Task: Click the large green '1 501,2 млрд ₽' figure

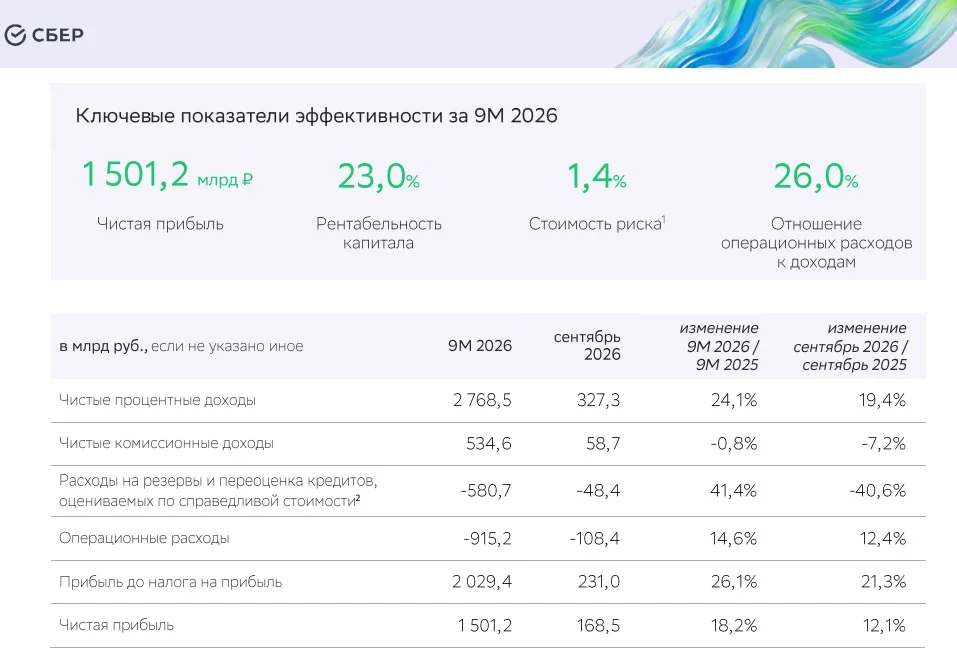Action: click(167, 175)
